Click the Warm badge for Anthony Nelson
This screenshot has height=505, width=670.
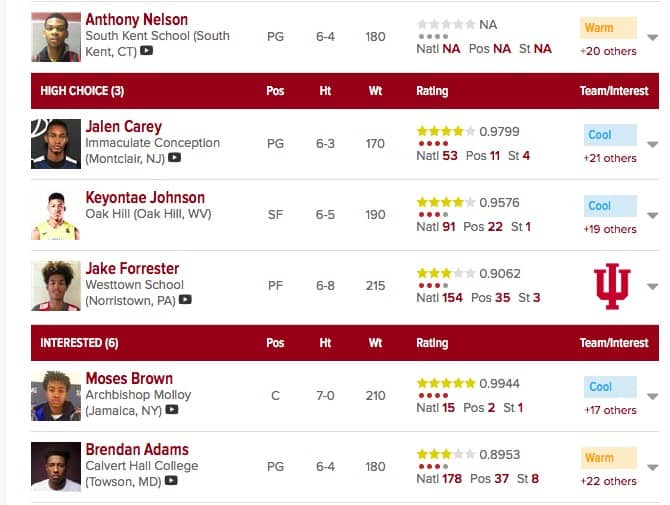(608, 28)
